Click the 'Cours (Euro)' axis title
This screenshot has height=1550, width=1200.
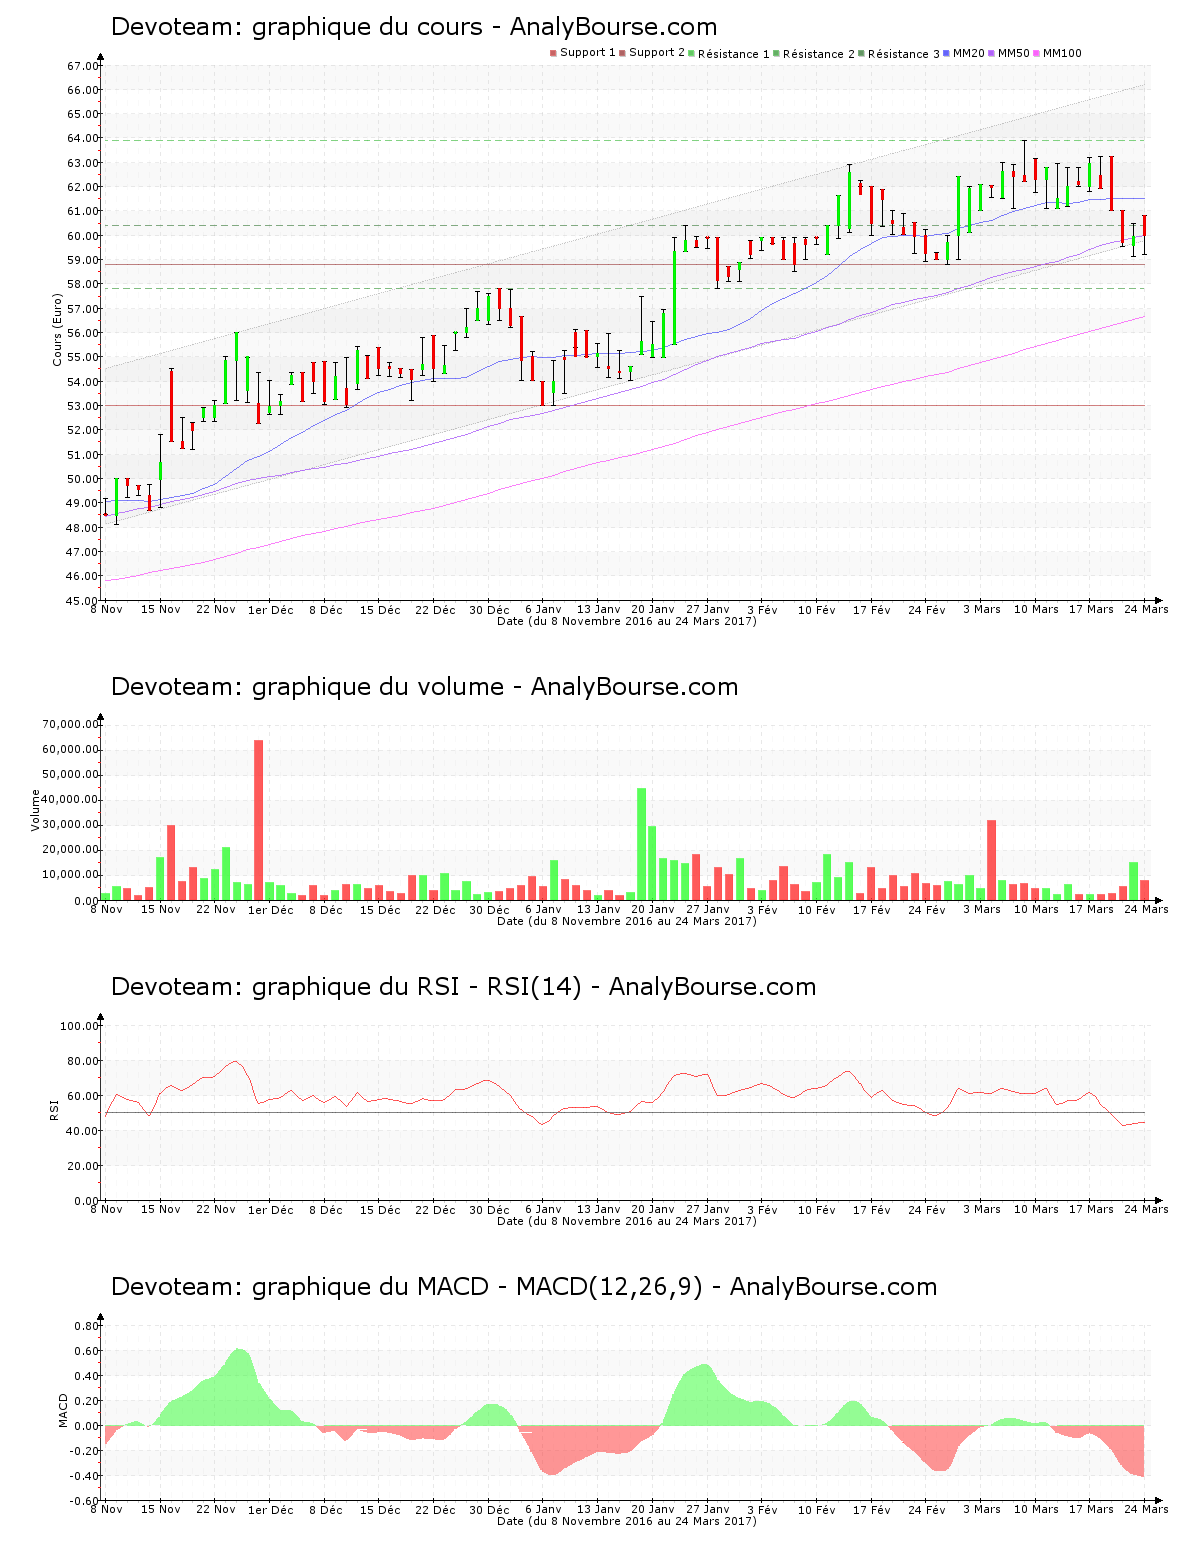[x=58, y=330]
